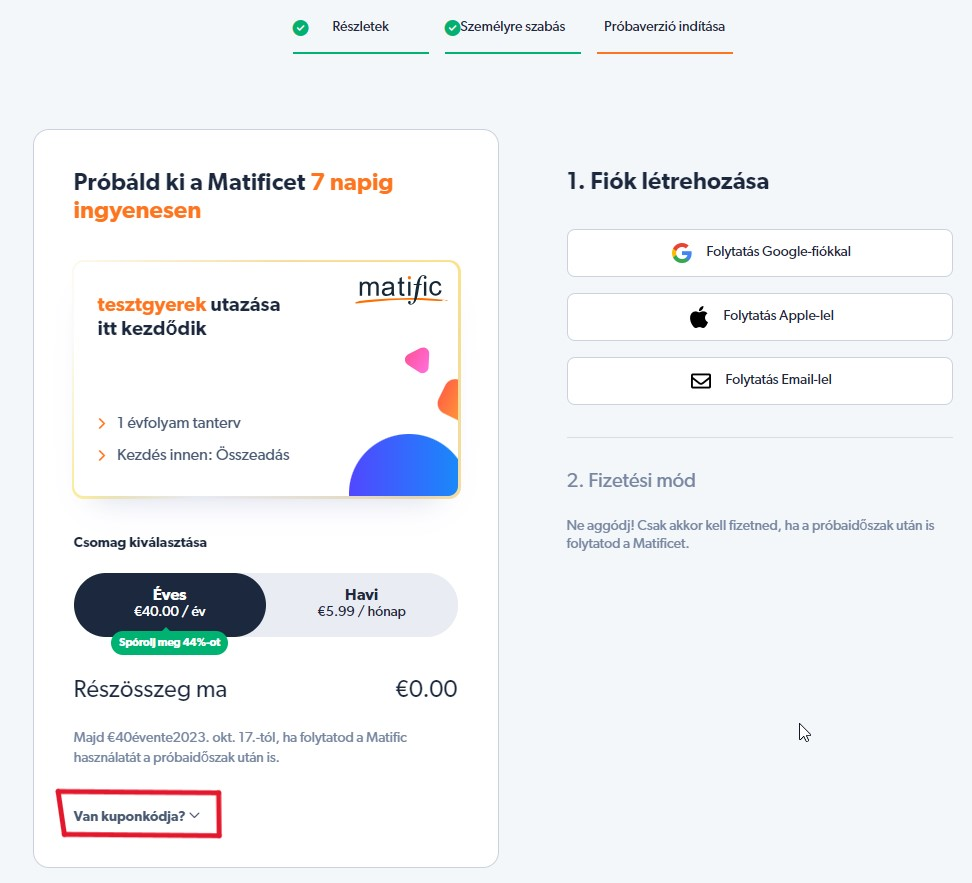Open the Személyre szabás step tab
The height and width of the screenshot is (883, 972).
(513, 27)
